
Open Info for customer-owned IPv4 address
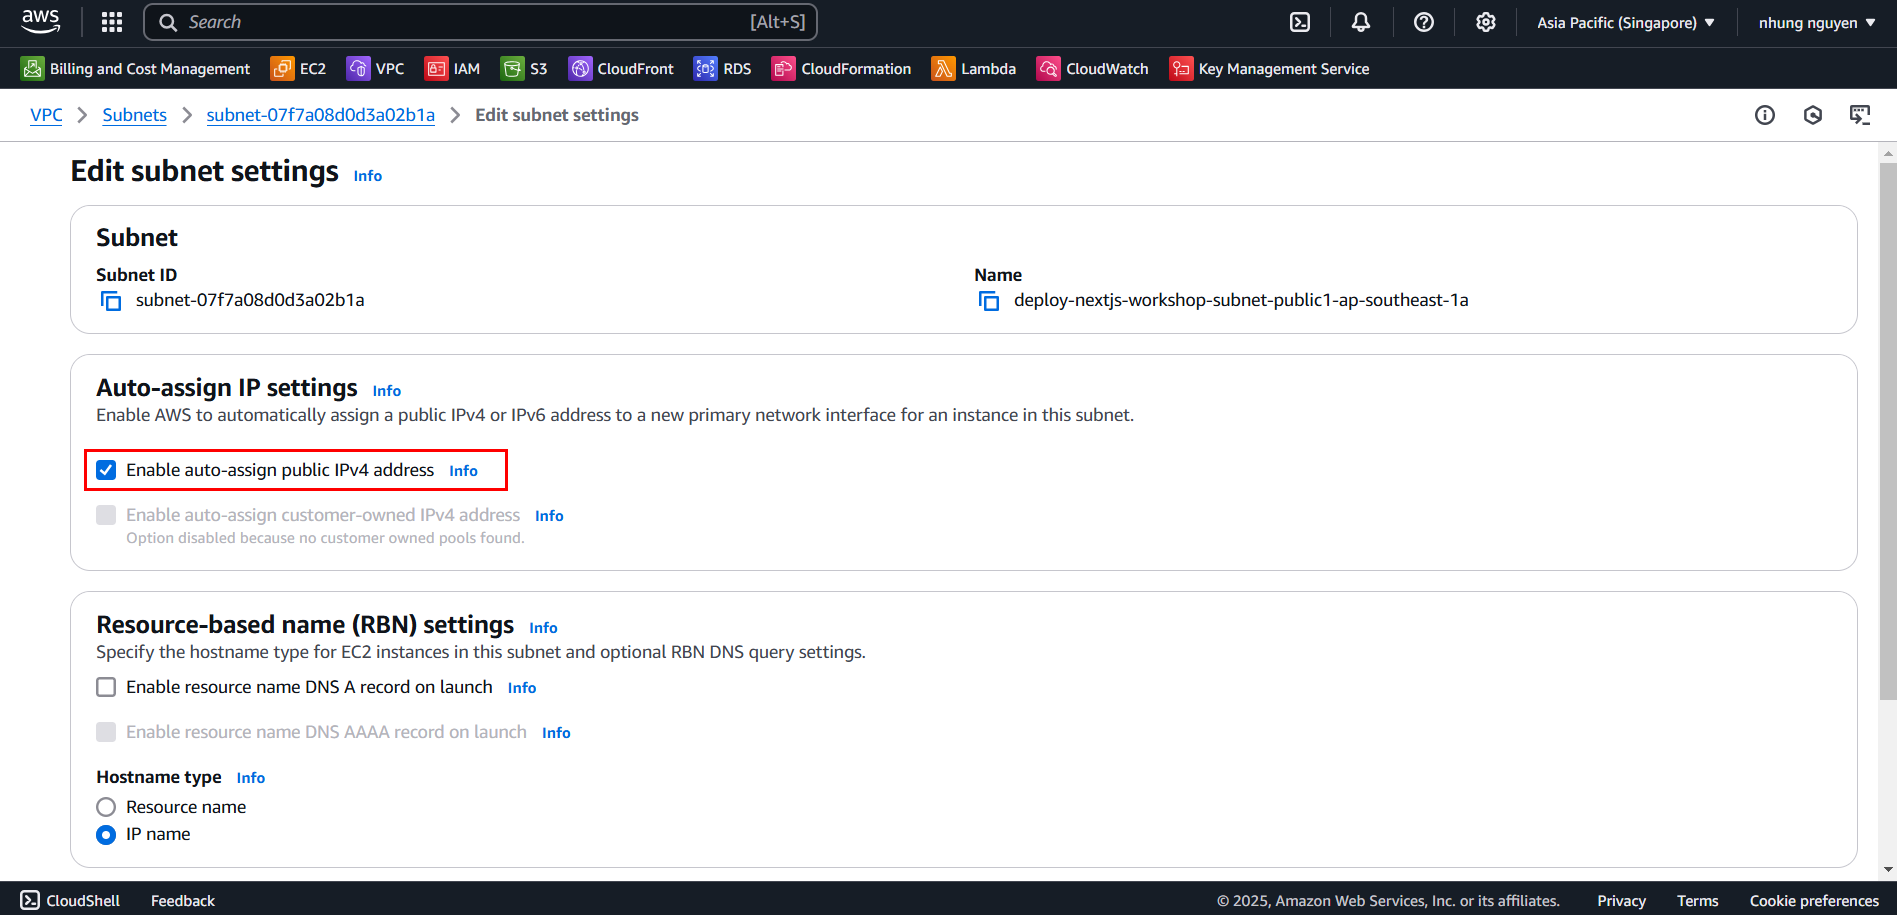point(549,516)
